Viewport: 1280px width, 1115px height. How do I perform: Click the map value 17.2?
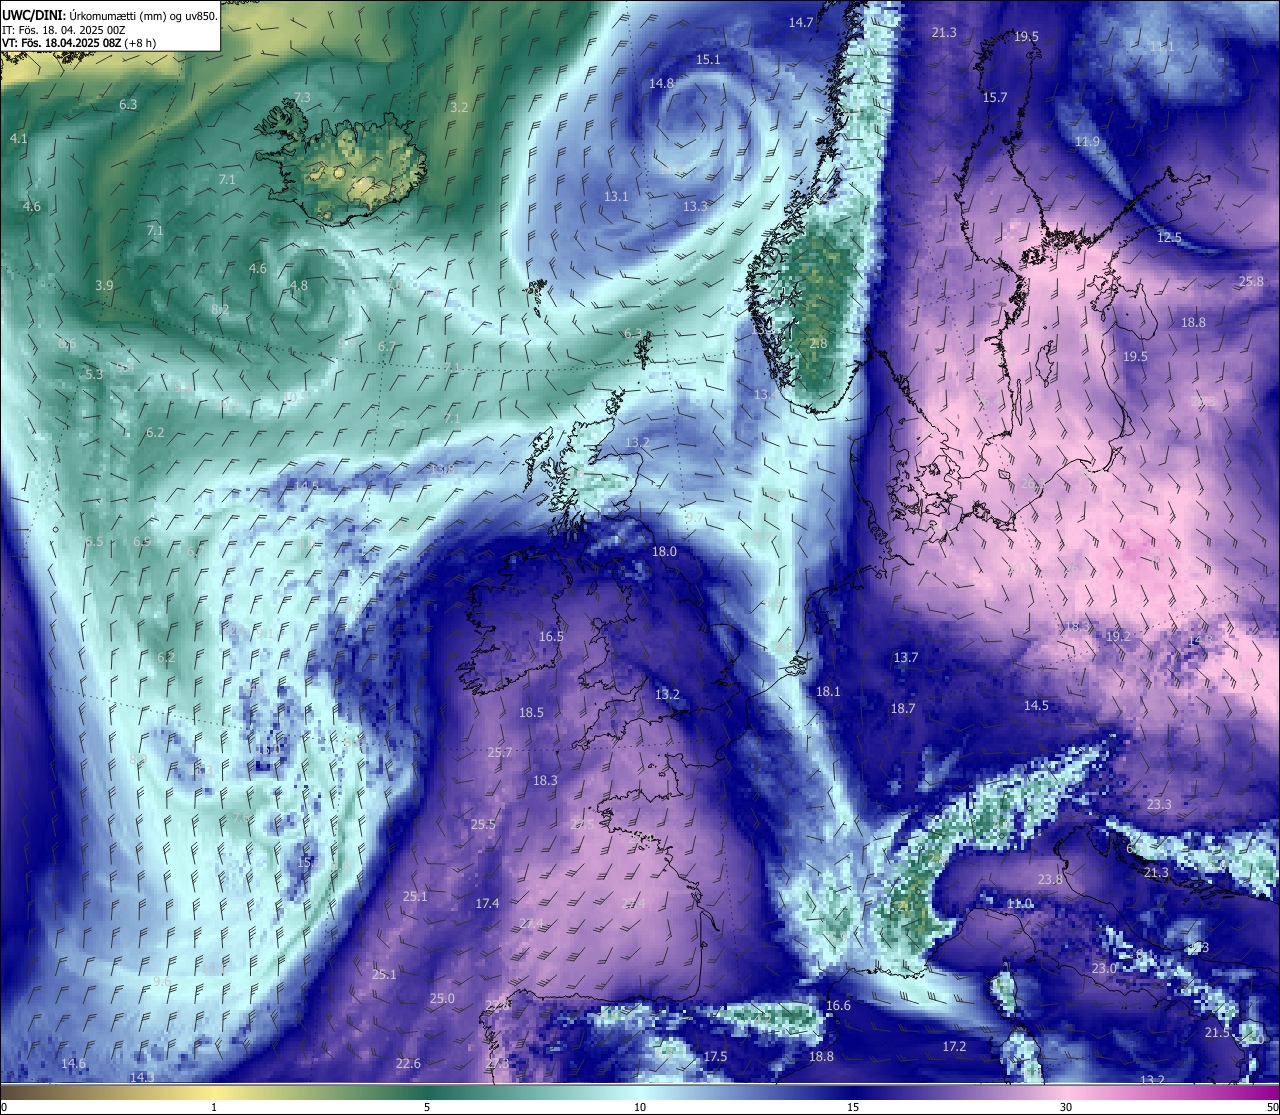pyautogui.click(x=954, y=1047)
